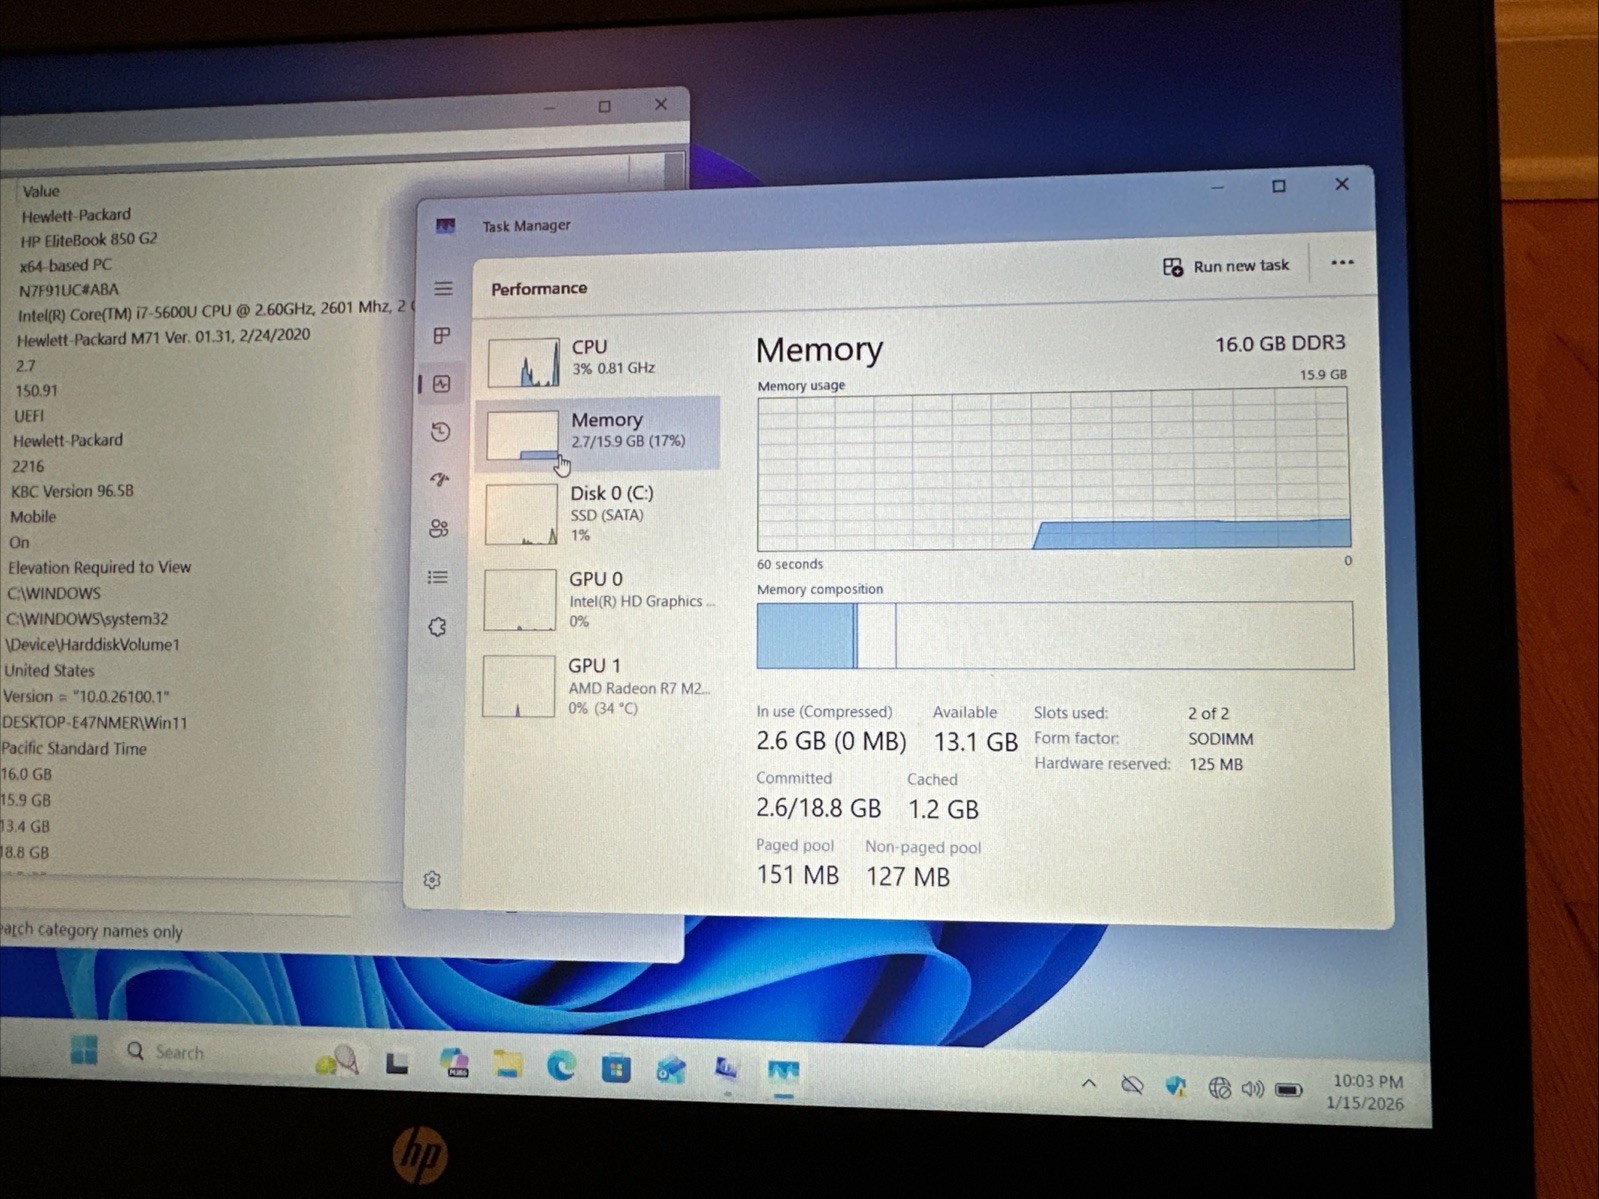Open Windows Start menu
1599x1199 pixels.
[85, 1049]
